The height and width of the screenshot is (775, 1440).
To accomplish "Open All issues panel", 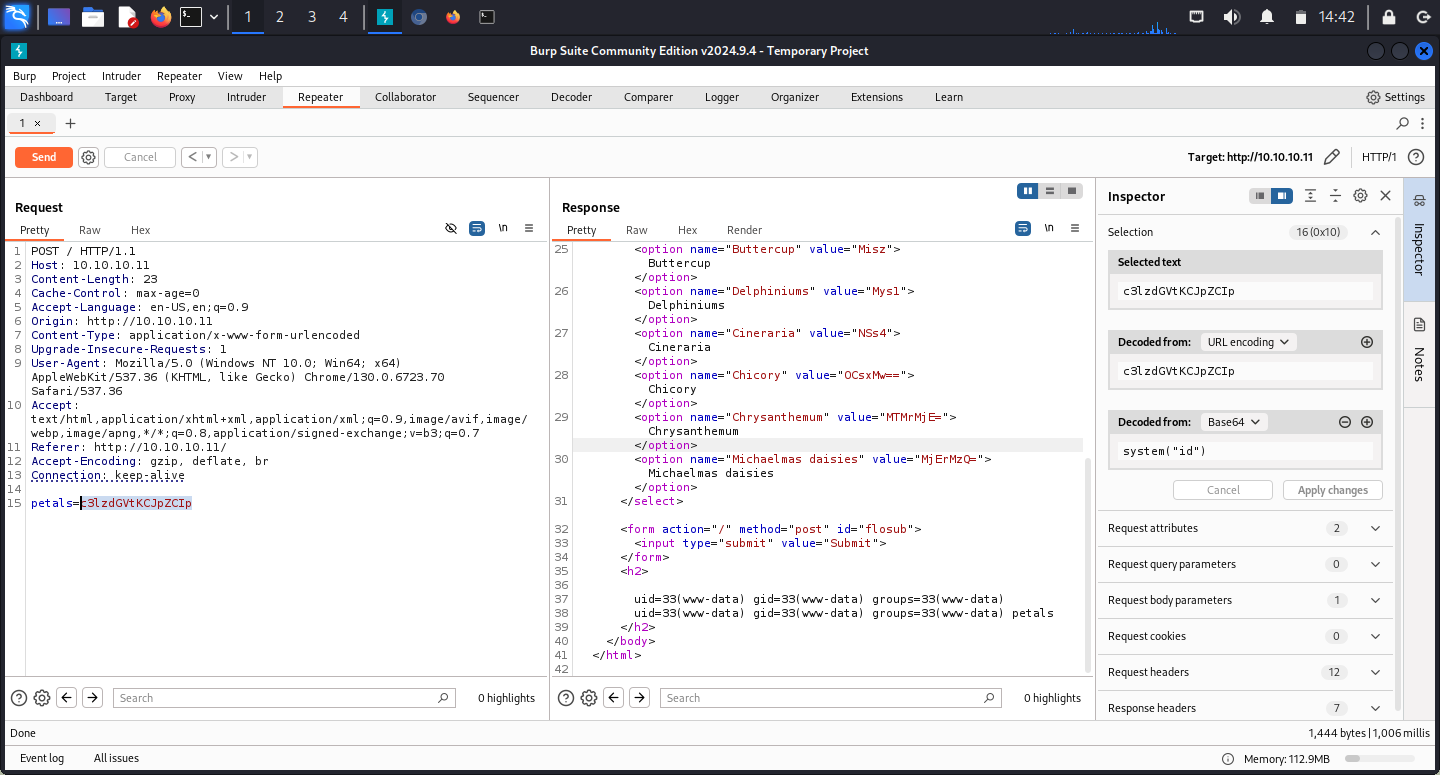I will coord(116,758).
